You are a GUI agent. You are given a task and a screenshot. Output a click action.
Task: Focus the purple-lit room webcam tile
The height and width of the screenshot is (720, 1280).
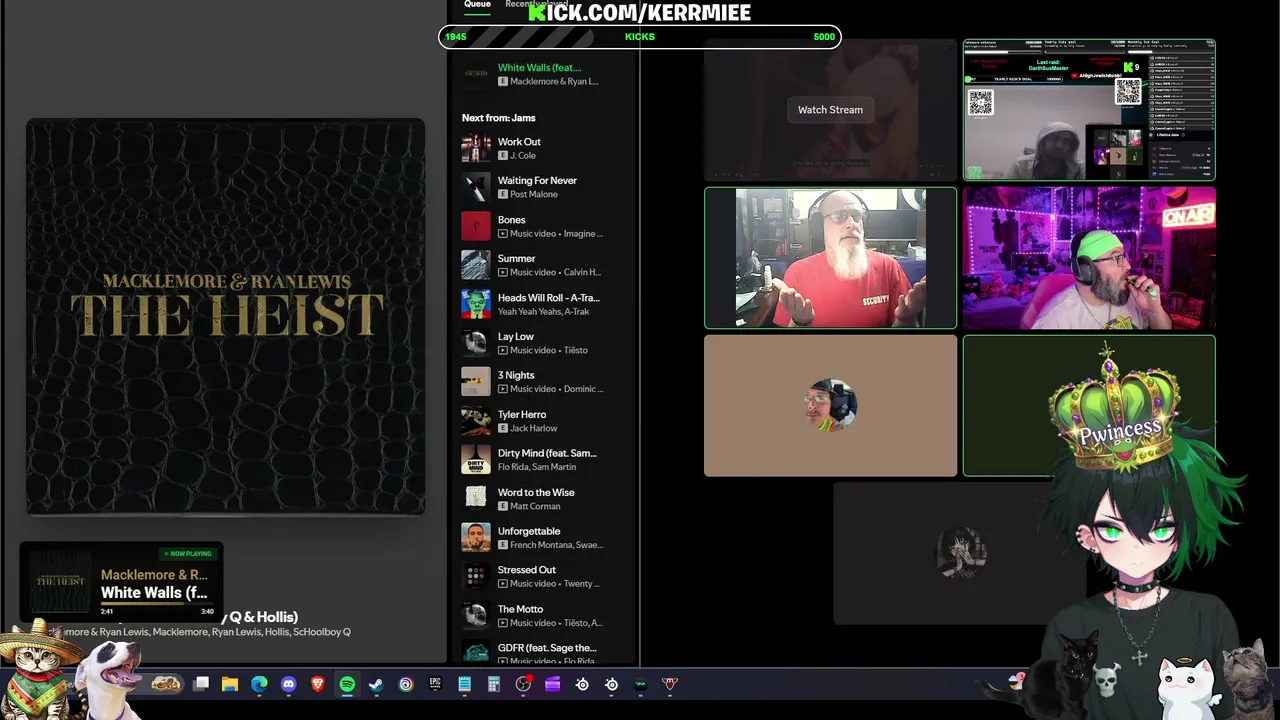pyautogui.click(x=1089, y=258)
